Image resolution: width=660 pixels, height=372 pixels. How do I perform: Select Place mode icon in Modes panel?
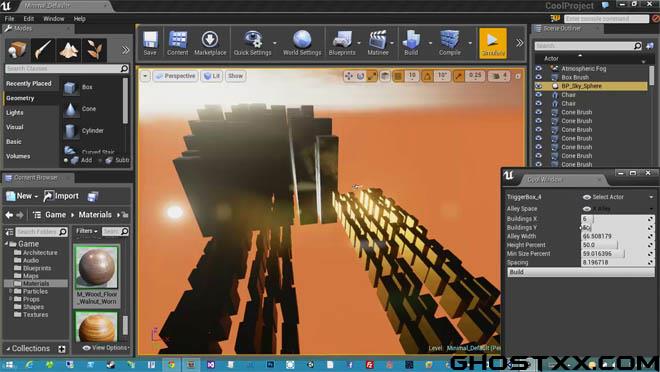(17, 50)
